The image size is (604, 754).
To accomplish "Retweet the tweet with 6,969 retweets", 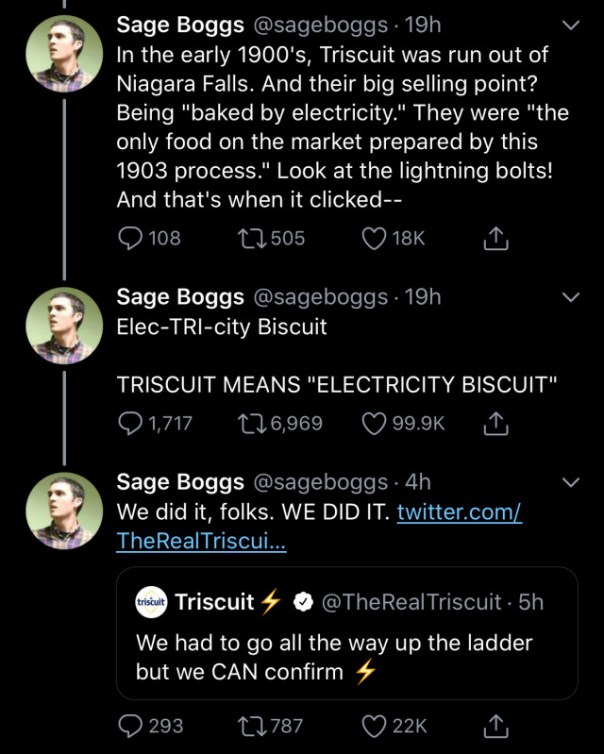I will coord(249,423).
